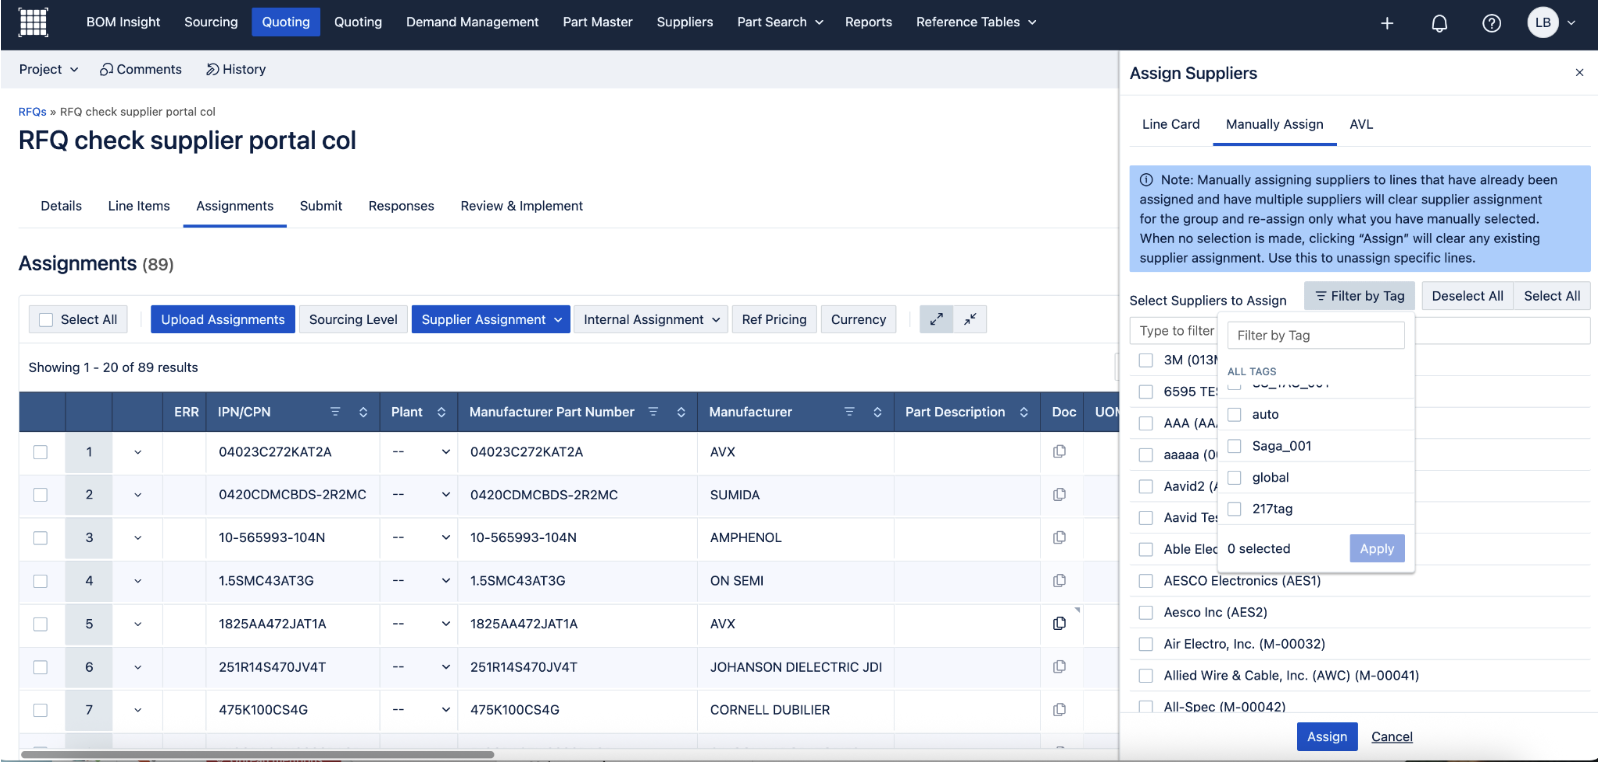Check the '217tag' tag checkbox
This screenshot has width=1598, height=768.
[x=1234, y=509]
